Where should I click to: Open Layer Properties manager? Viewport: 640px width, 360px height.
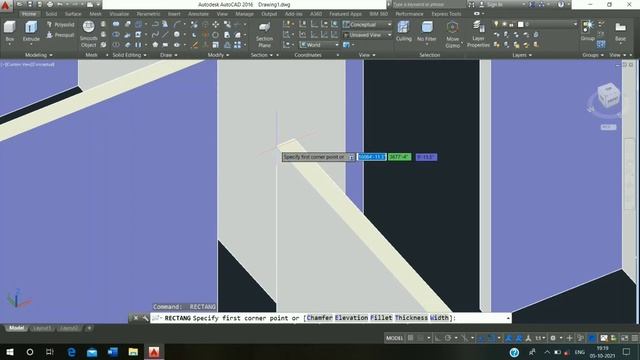[478, 34]
